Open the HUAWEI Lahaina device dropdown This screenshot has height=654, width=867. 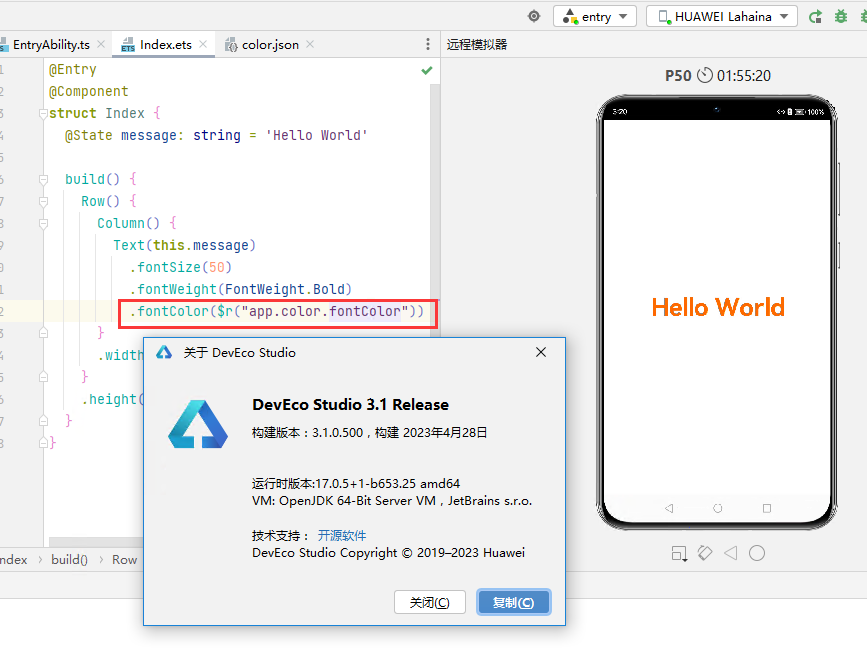[722, 16]
